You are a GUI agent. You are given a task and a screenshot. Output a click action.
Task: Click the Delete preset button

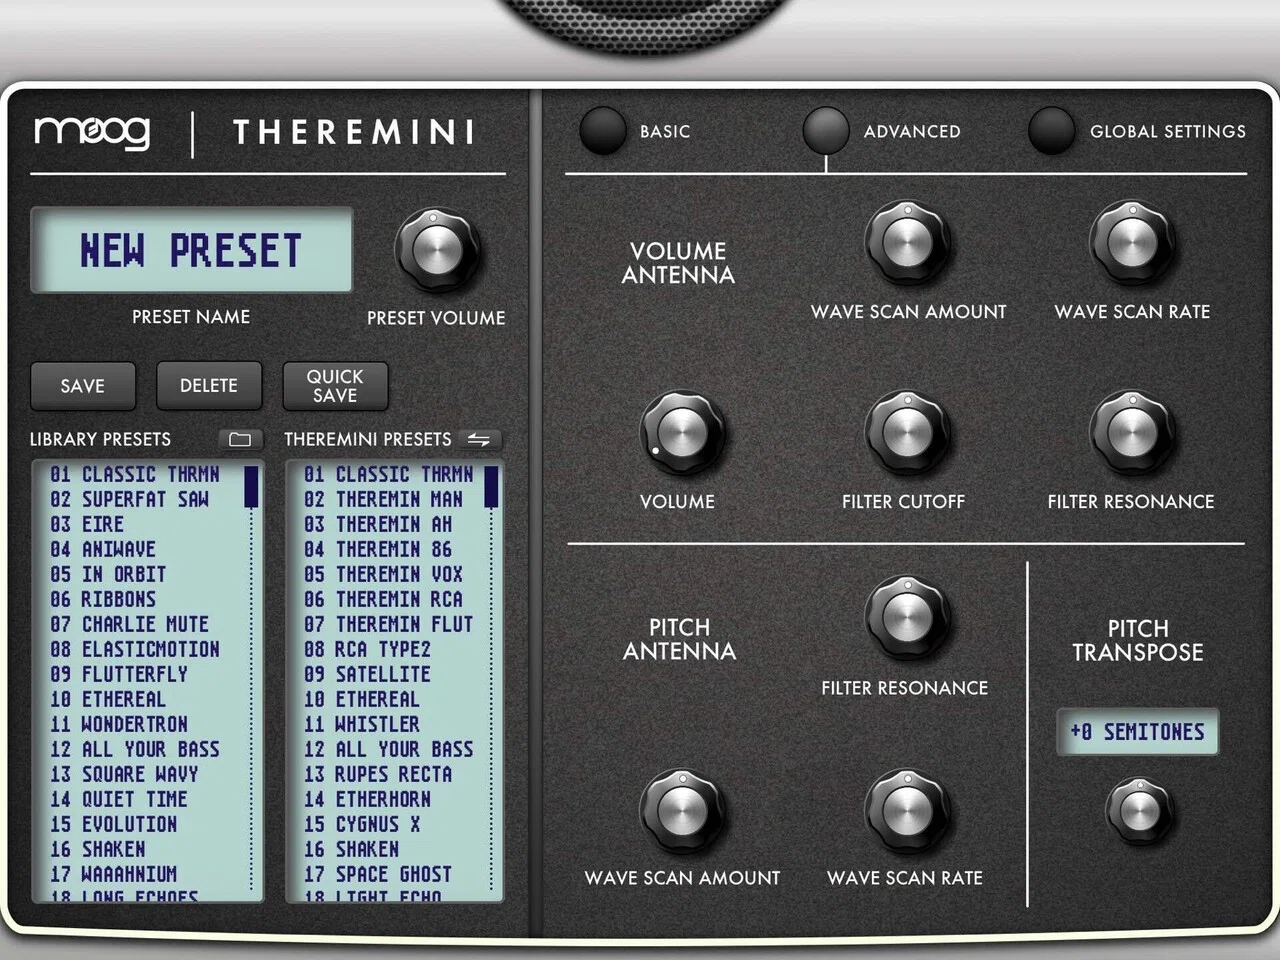click(209, 386)
